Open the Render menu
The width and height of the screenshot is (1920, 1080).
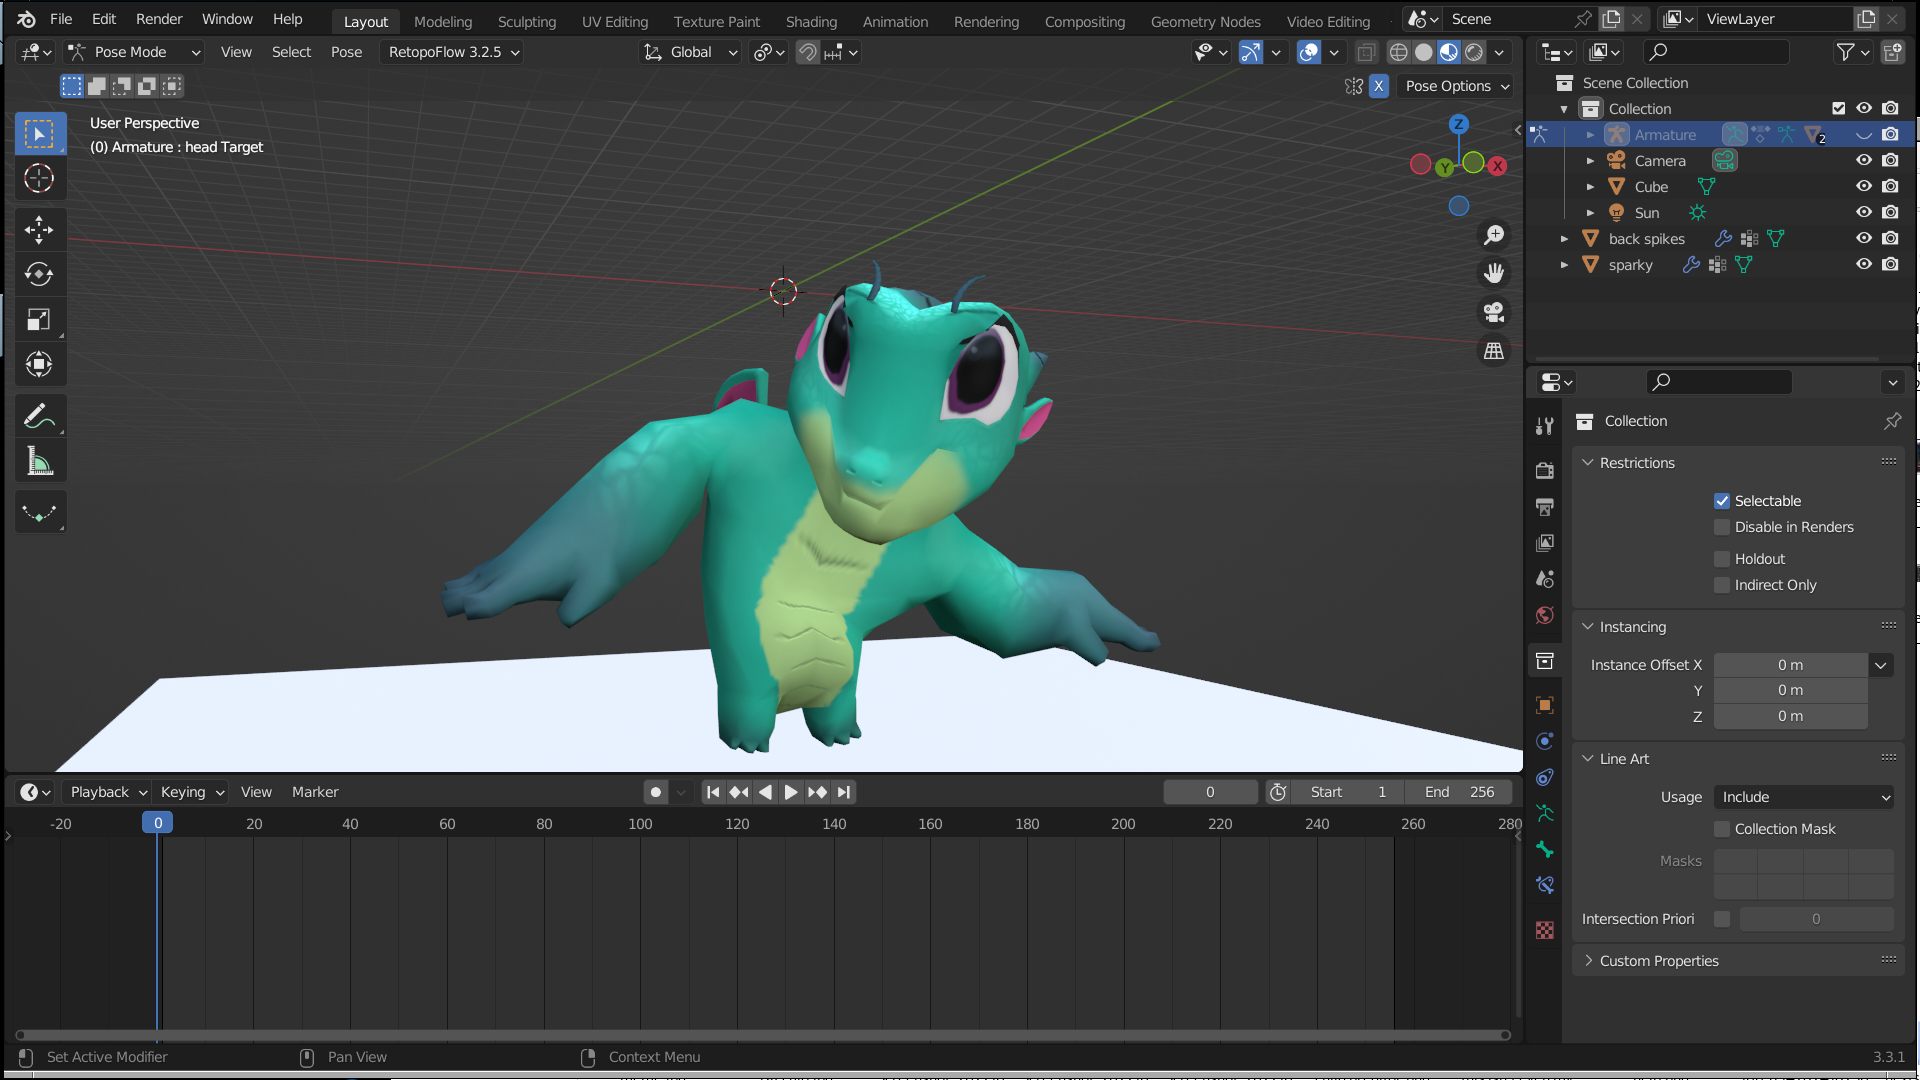click(x=159, y=19)
